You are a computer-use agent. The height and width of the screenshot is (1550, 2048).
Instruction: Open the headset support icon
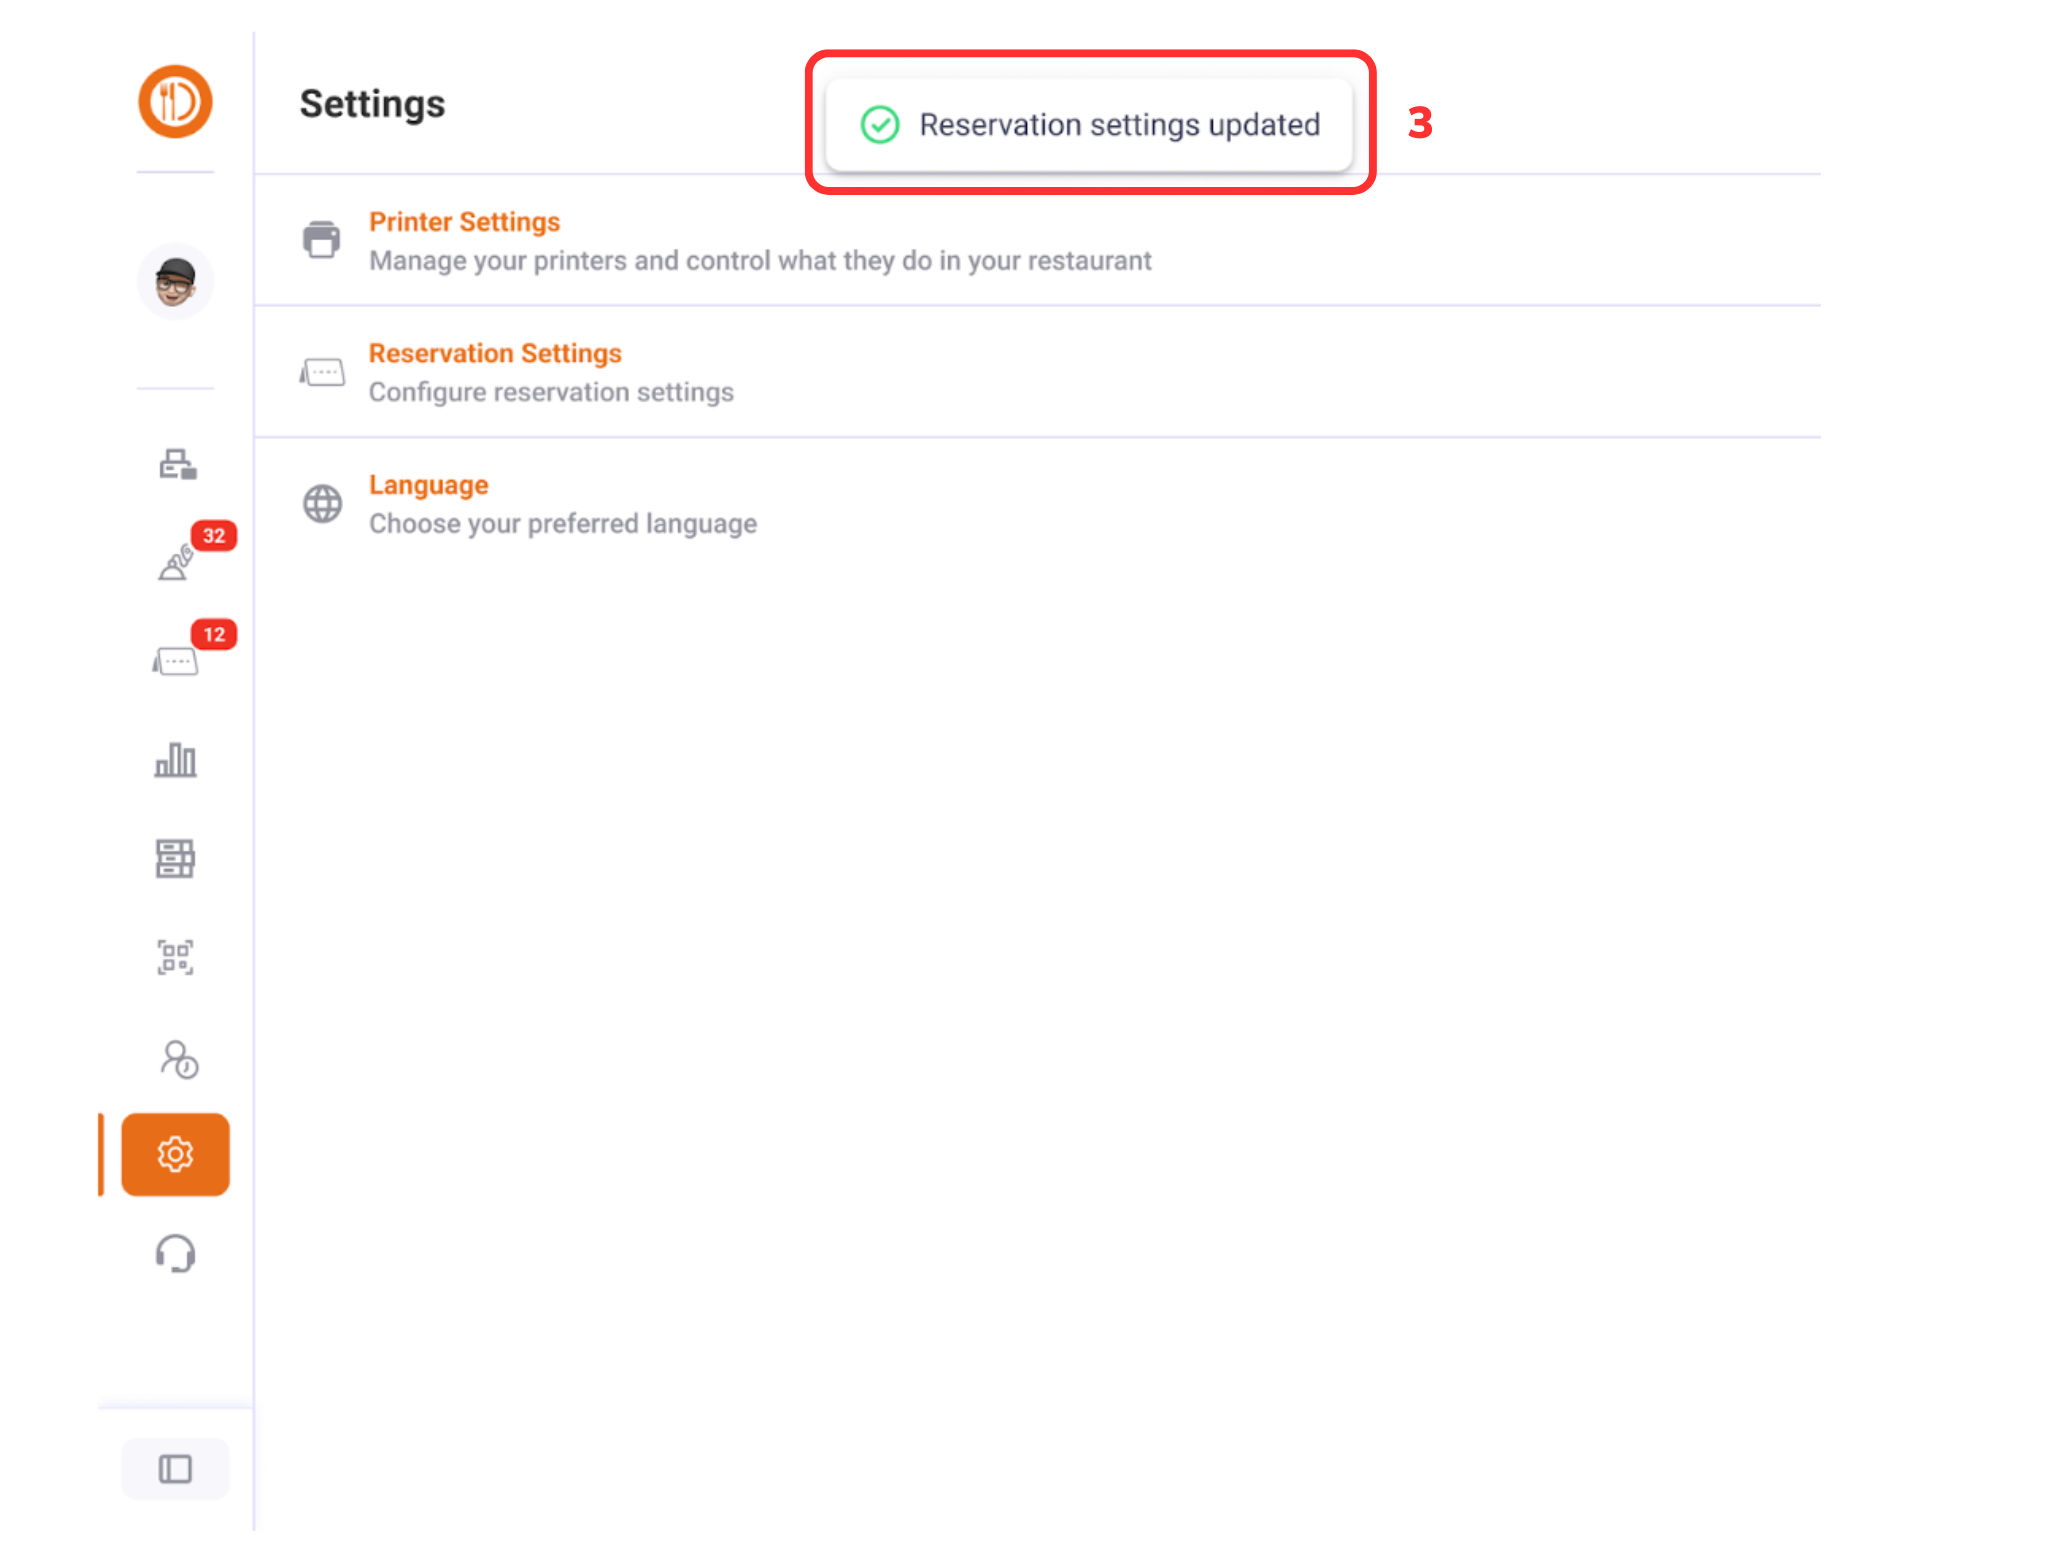point(175,1253)
